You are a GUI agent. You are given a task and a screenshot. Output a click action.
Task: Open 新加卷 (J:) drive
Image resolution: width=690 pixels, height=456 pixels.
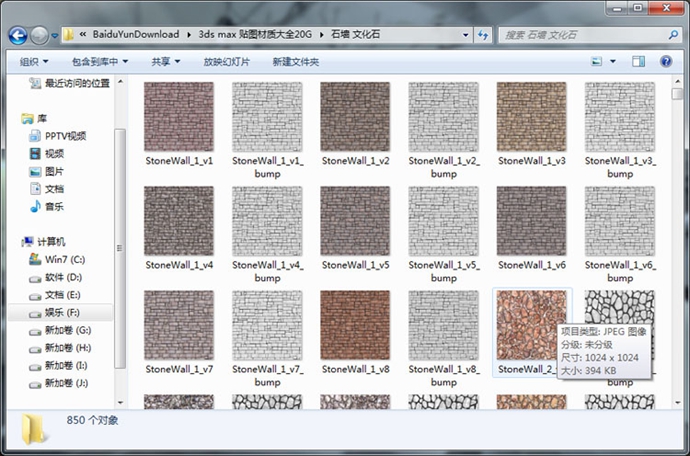pyautogui.click(x=58, y=383)
